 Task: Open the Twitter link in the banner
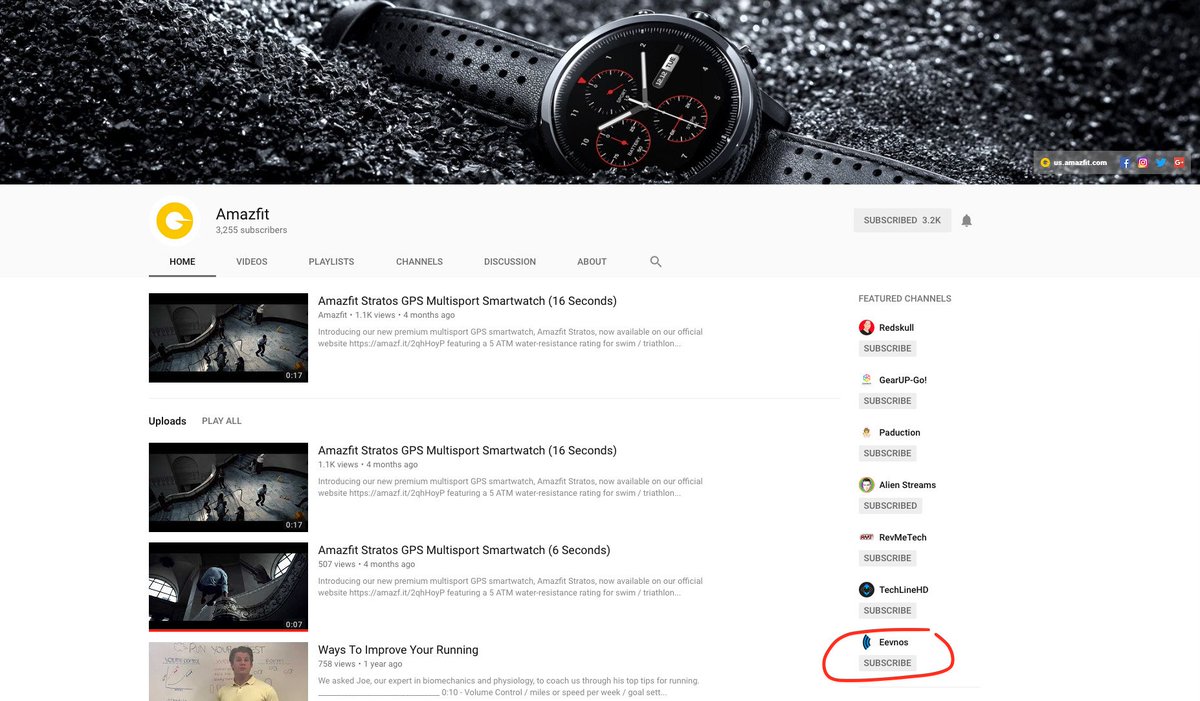(1161, 162)
